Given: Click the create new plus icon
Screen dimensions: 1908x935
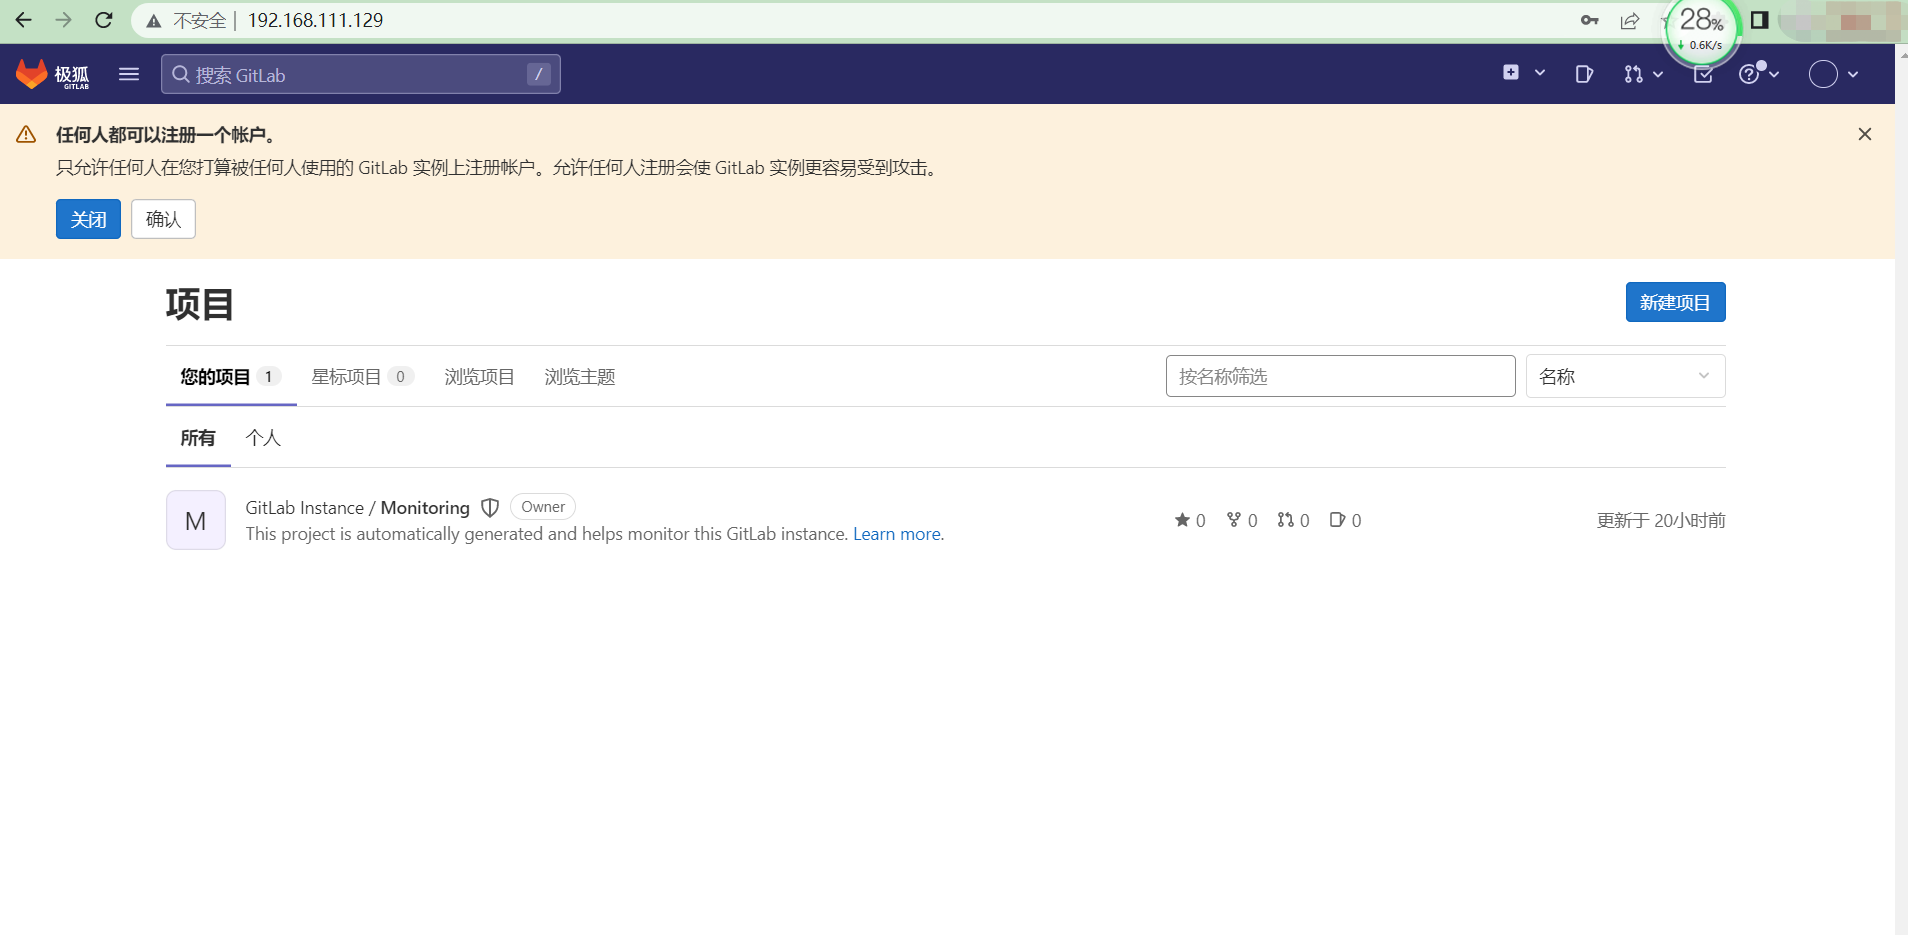Looking at the screenshot, I should tap(1511, 73).
